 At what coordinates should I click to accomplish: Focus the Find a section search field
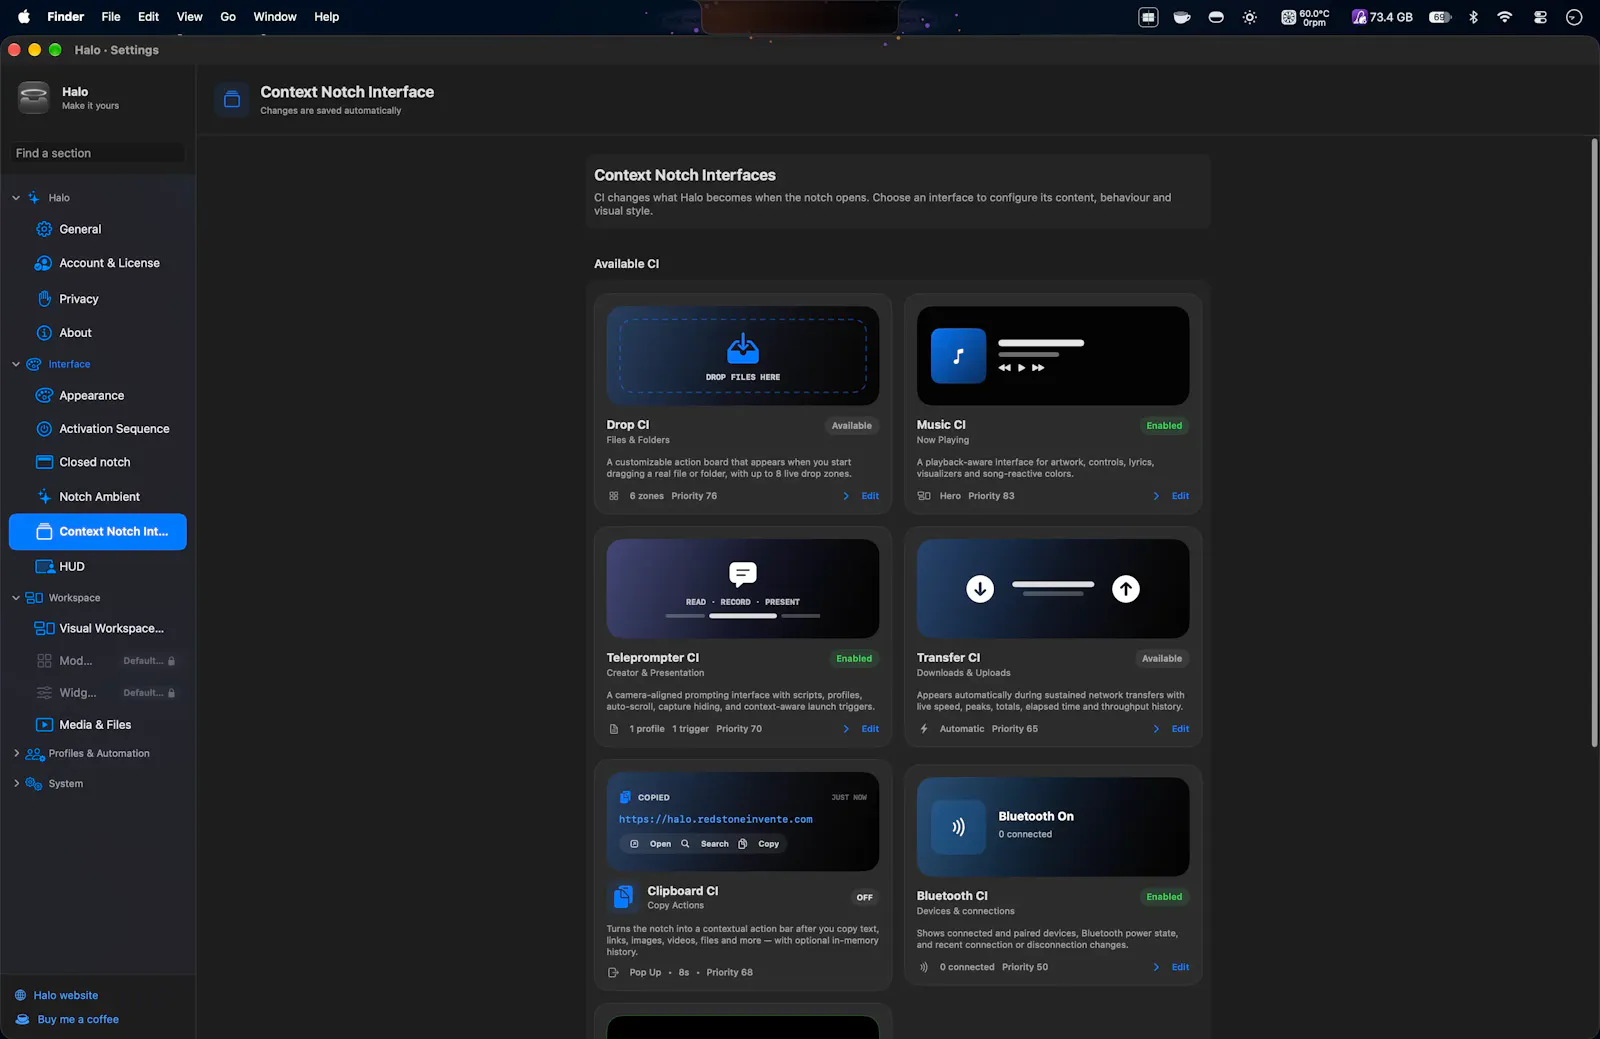[x=97, y=153]
